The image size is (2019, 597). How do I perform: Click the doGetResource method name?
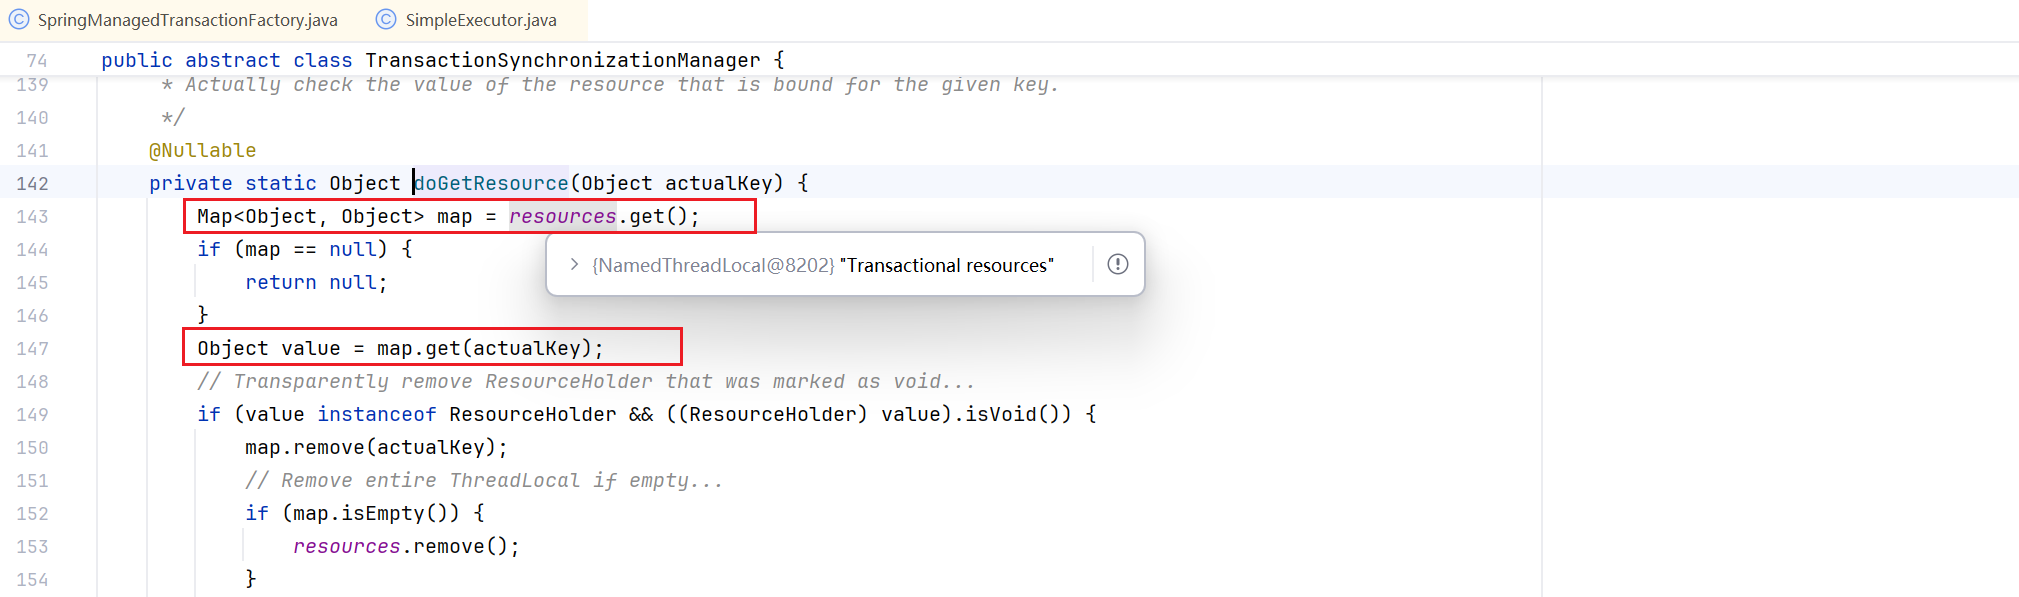[491, 183]
